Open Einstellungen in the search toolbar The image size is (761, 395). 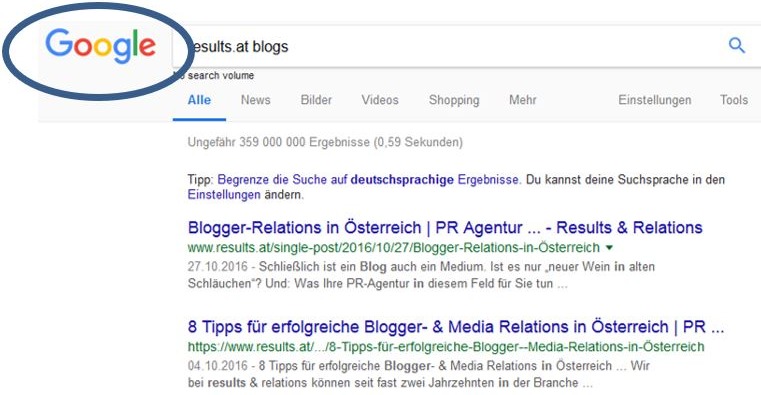(x=654, y=100)
